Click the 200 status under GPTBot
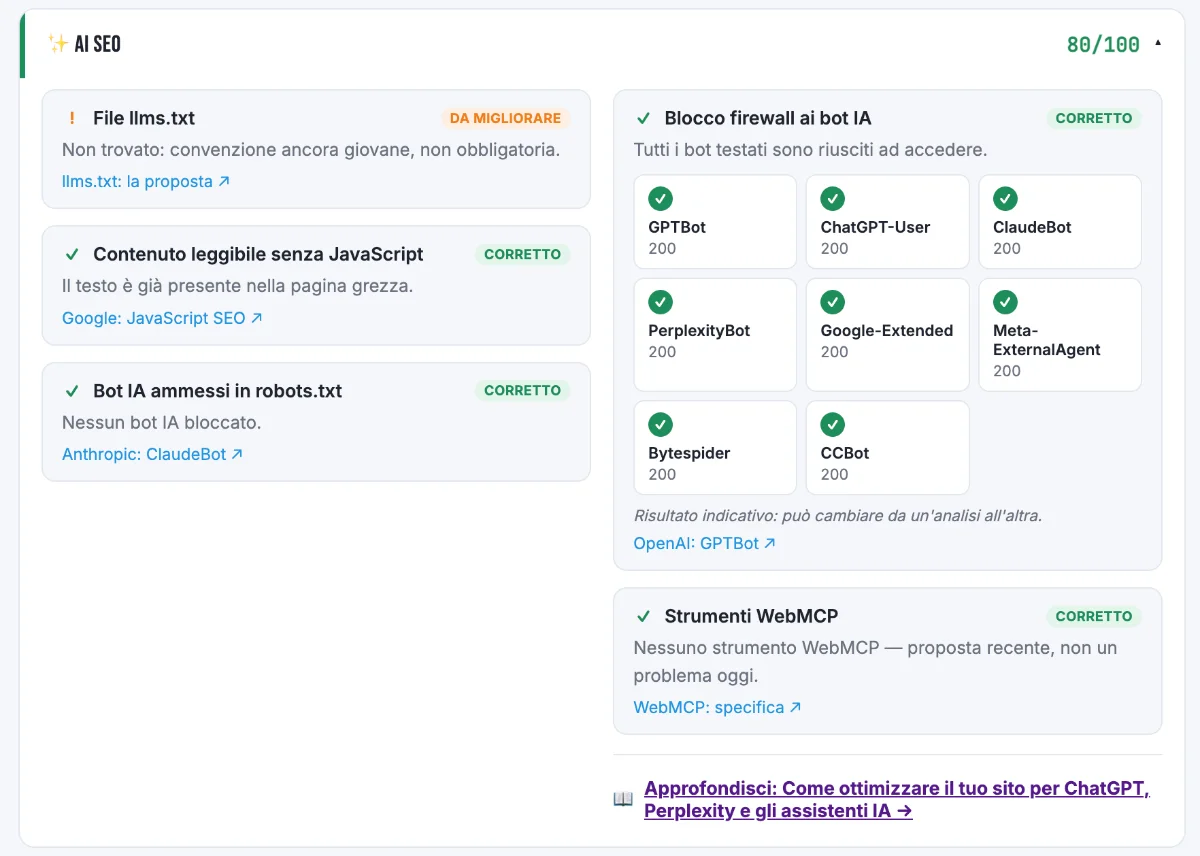 tap(662, 248)
